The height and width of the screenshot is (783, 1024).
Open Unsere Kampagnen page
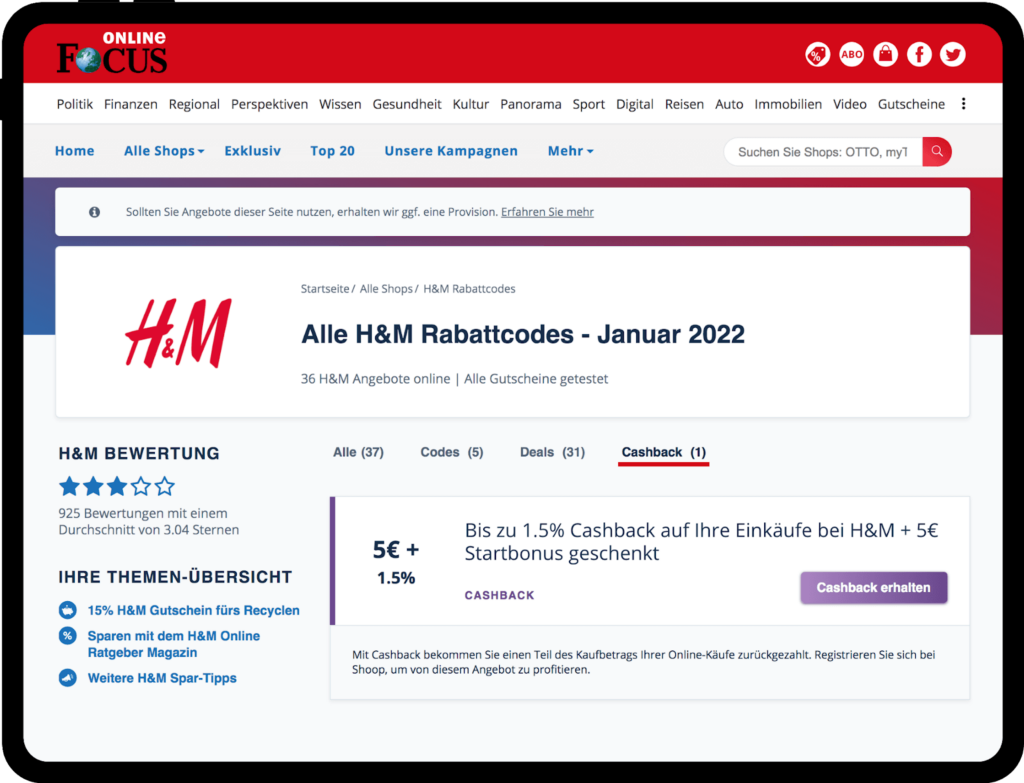451,151
